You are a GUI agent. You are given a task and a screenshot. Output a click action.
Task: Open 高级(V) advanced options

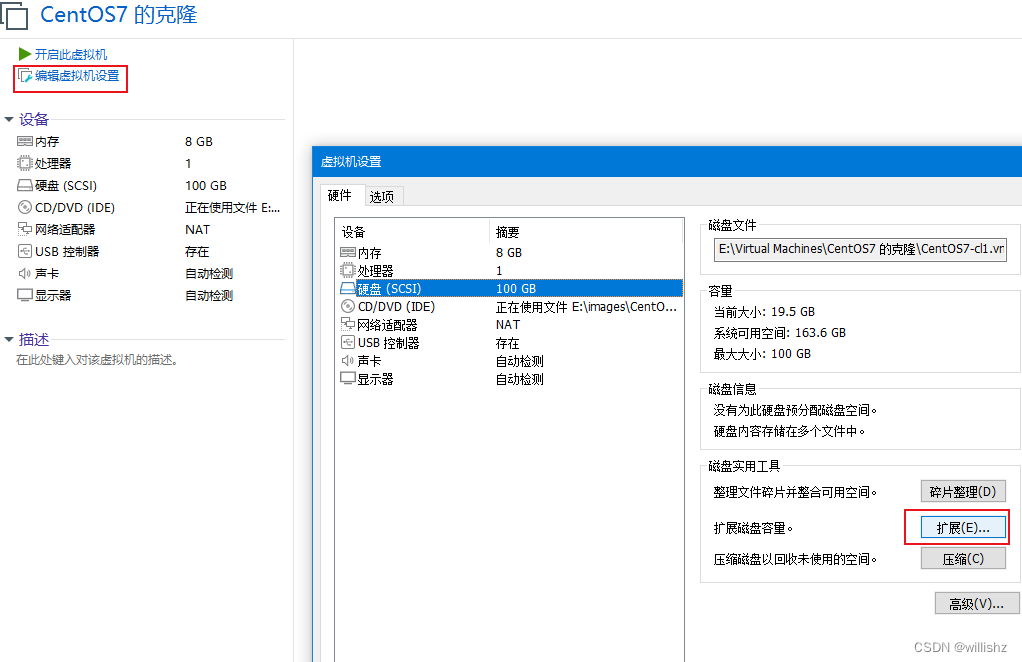tap(977, 603)
